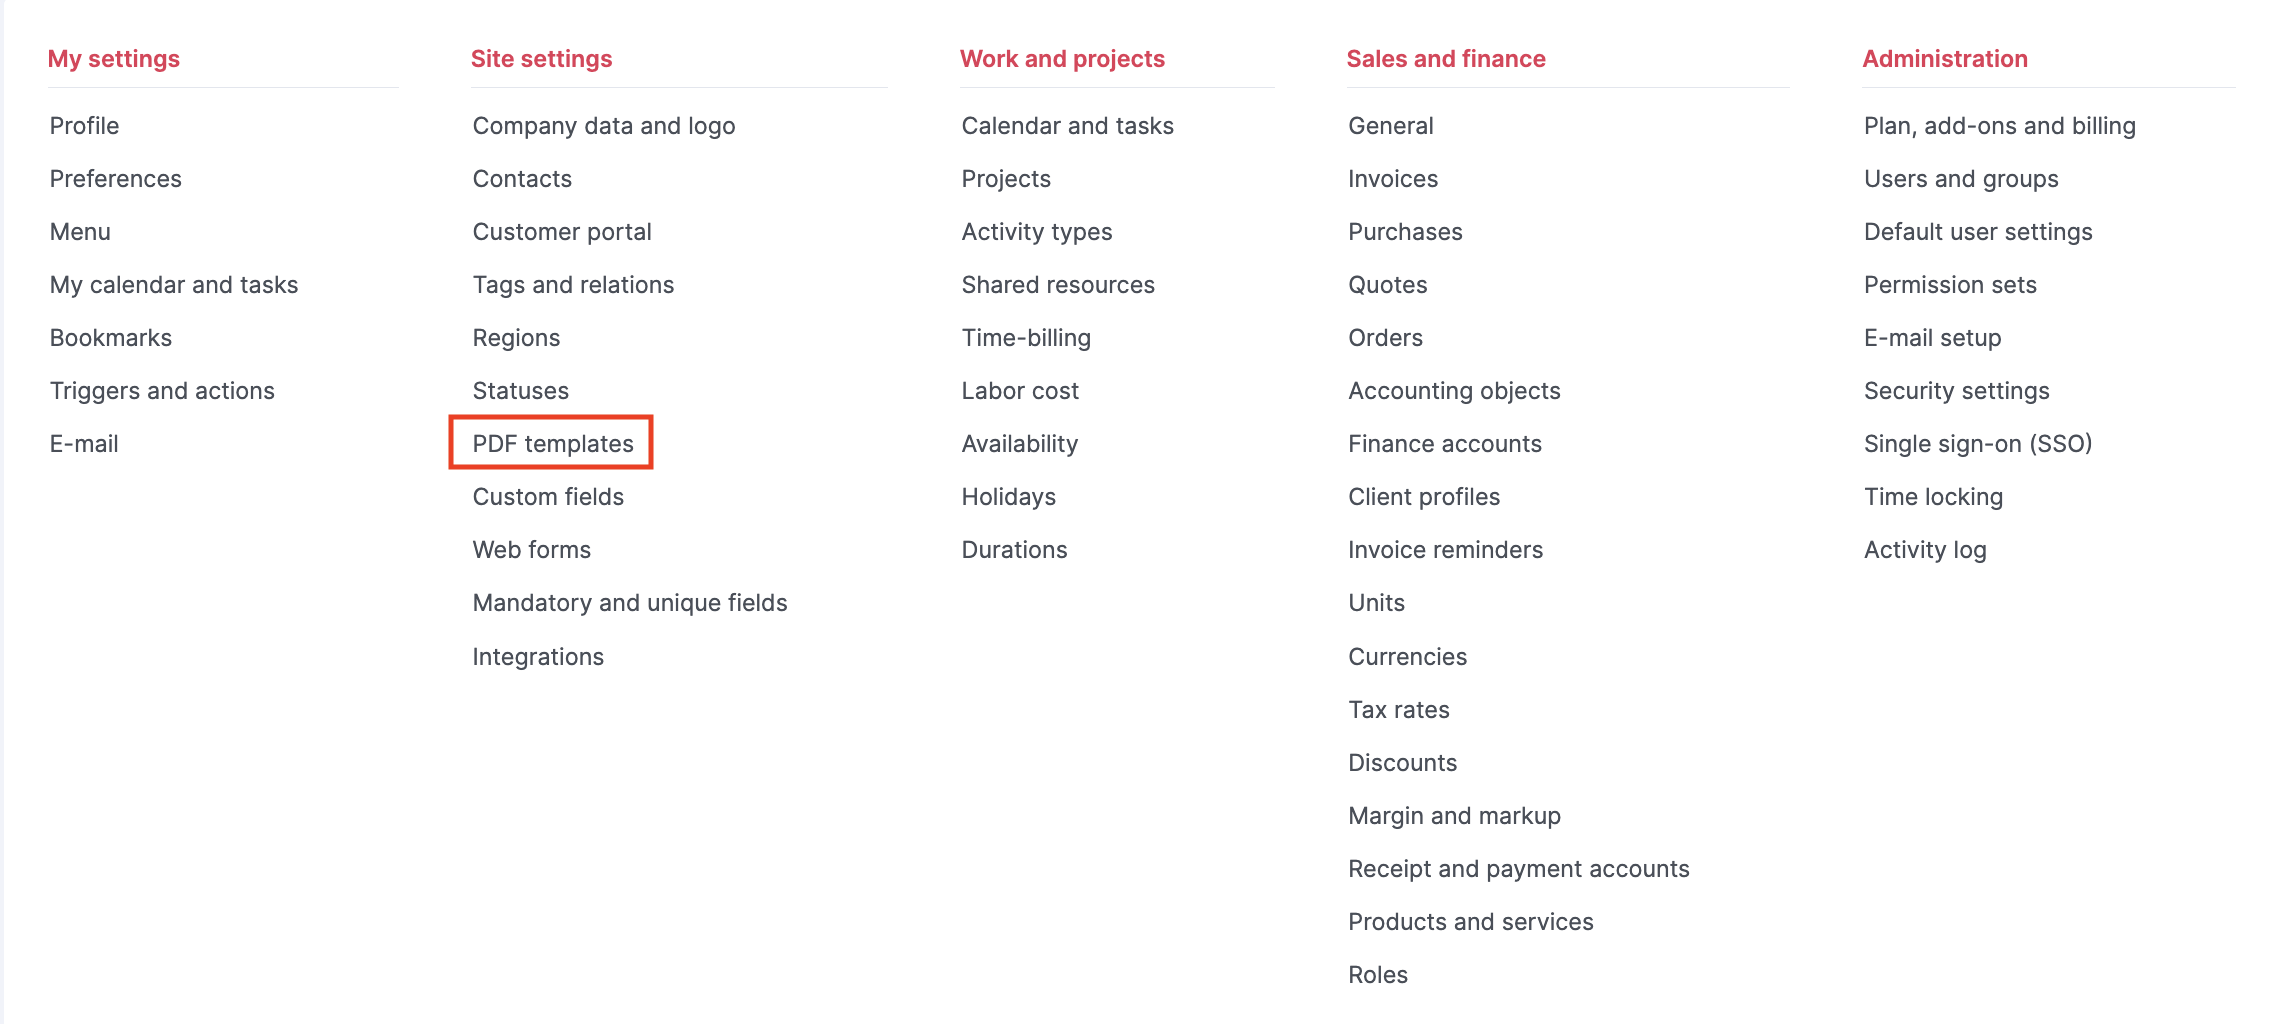Go to Profile settings

click(x=84, y=125)
